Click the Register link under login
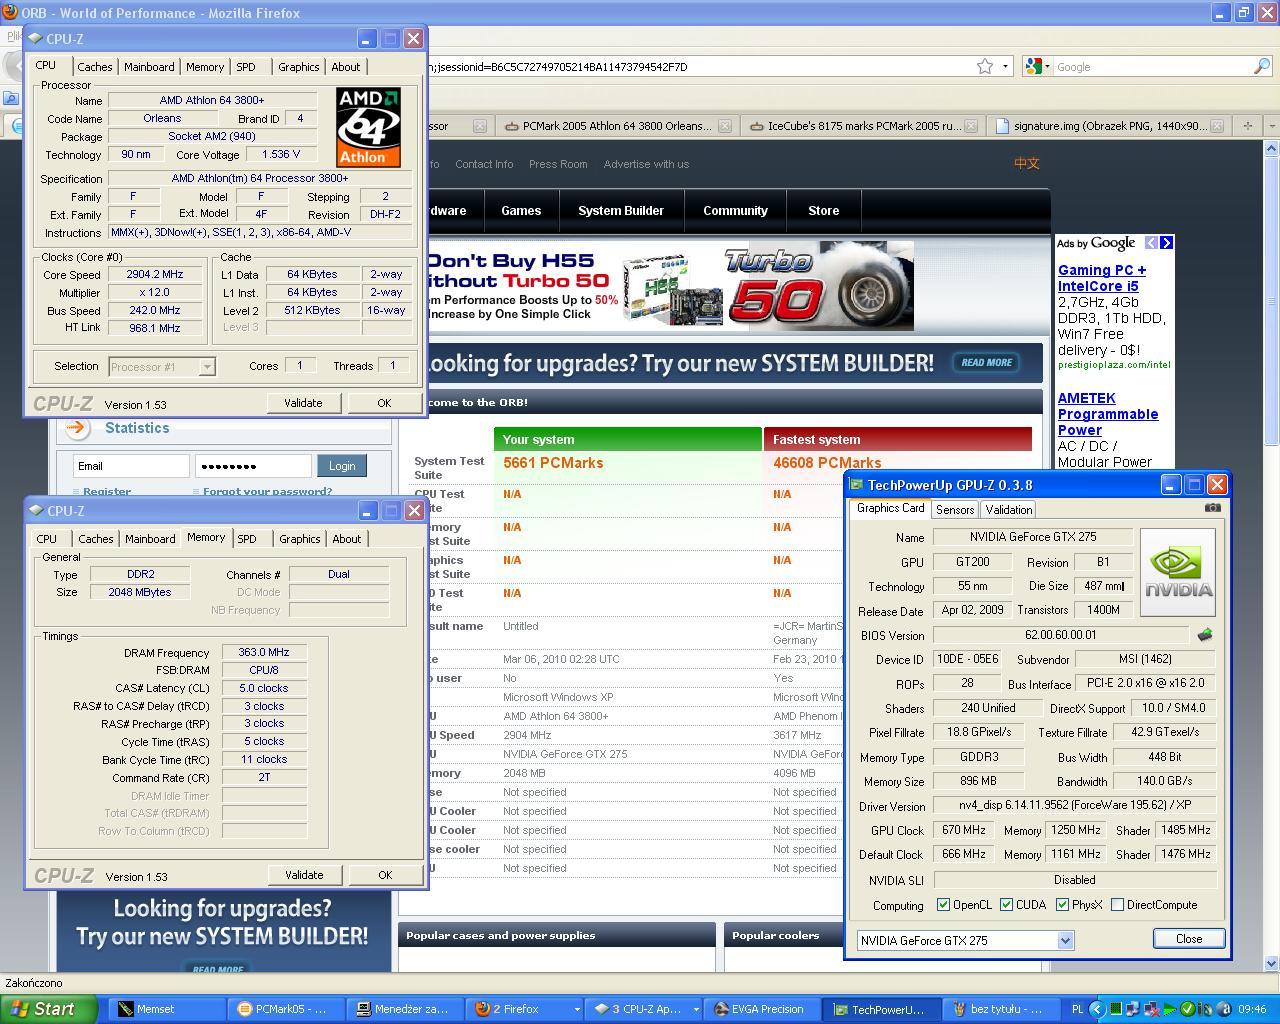This screenshot has height=1024, width=1280. click(107, 491)
